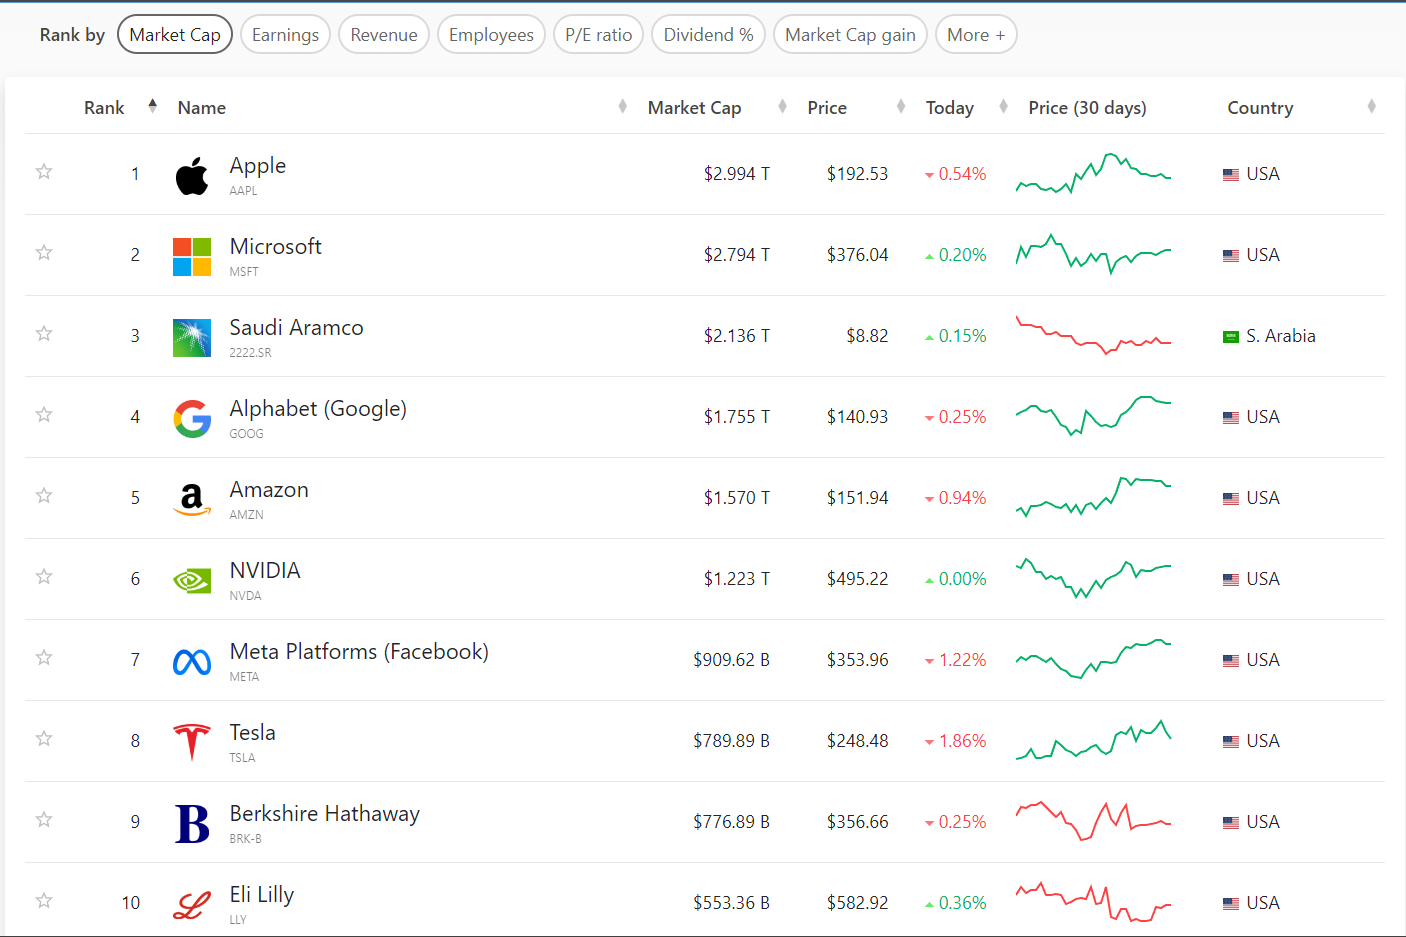
Task: Open the Apple company page link
Action: (258, 166)
